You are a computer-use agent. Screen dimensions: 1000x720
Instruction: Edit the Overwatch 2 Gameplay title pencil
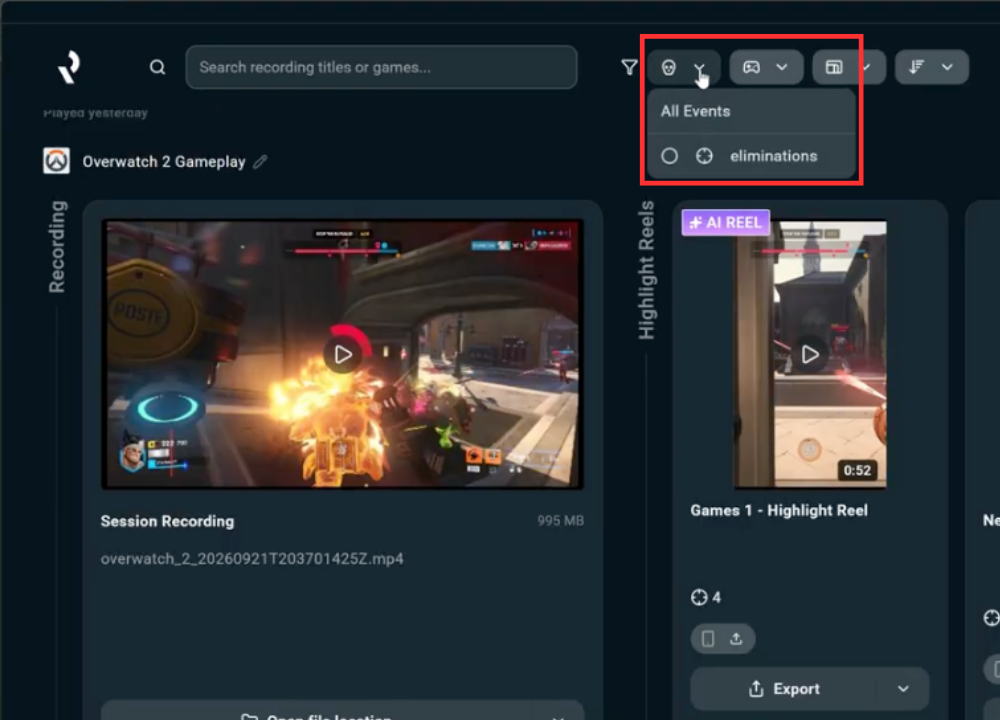pos(260,162)
